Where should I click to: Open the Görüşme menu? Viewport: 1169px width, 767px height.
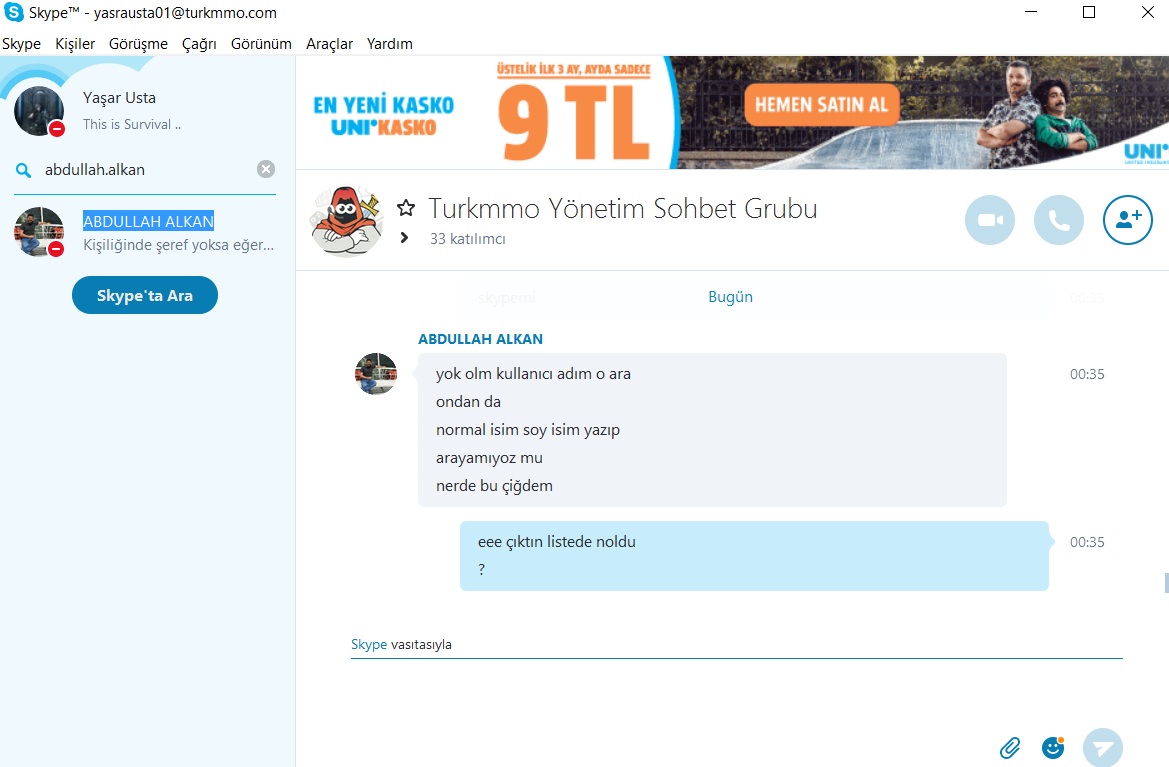point(139,44)
